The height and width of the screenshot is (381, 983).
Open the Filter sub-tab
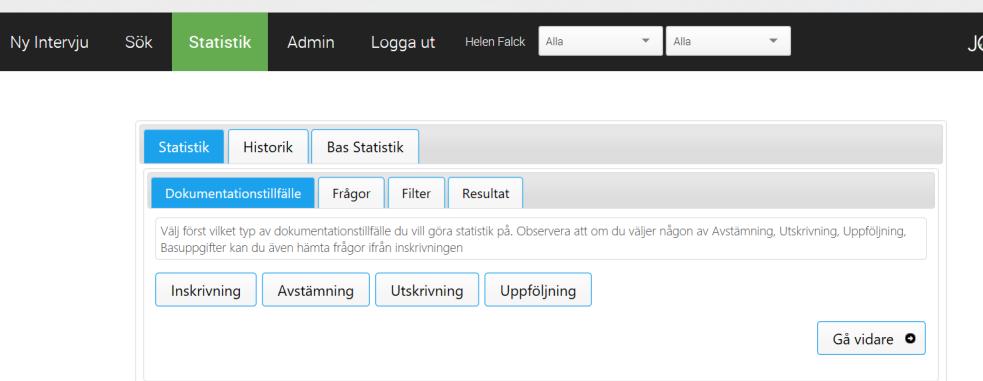[x=416, y=193]
